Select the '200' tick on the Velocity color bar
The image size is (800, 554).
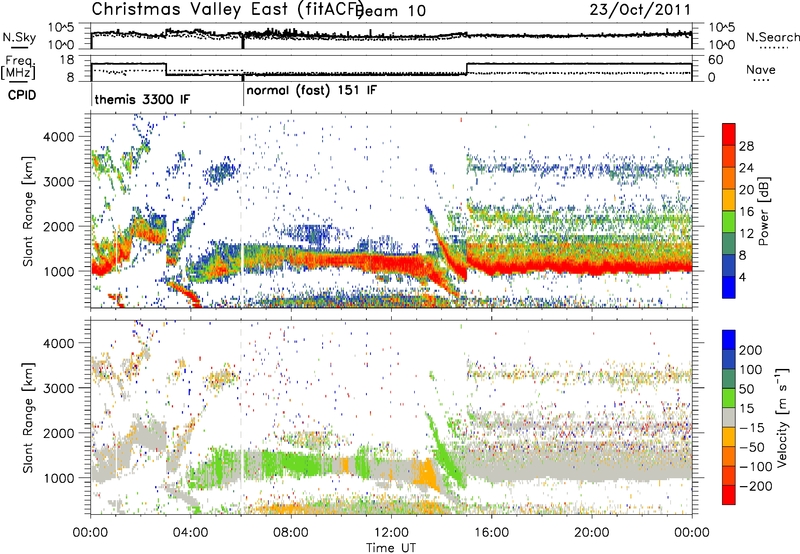point(751,350)
